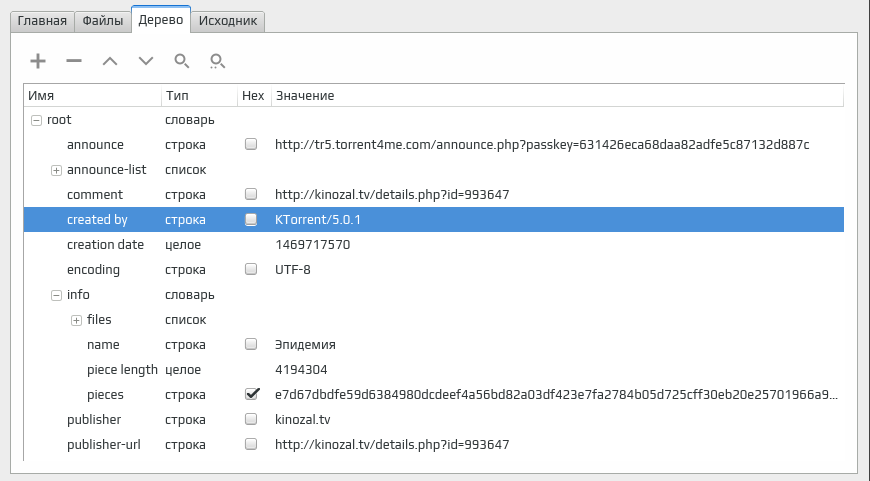The height and width of the screenshot is (481, 870).
Task: Select the files row name
Action: [99, 320]
